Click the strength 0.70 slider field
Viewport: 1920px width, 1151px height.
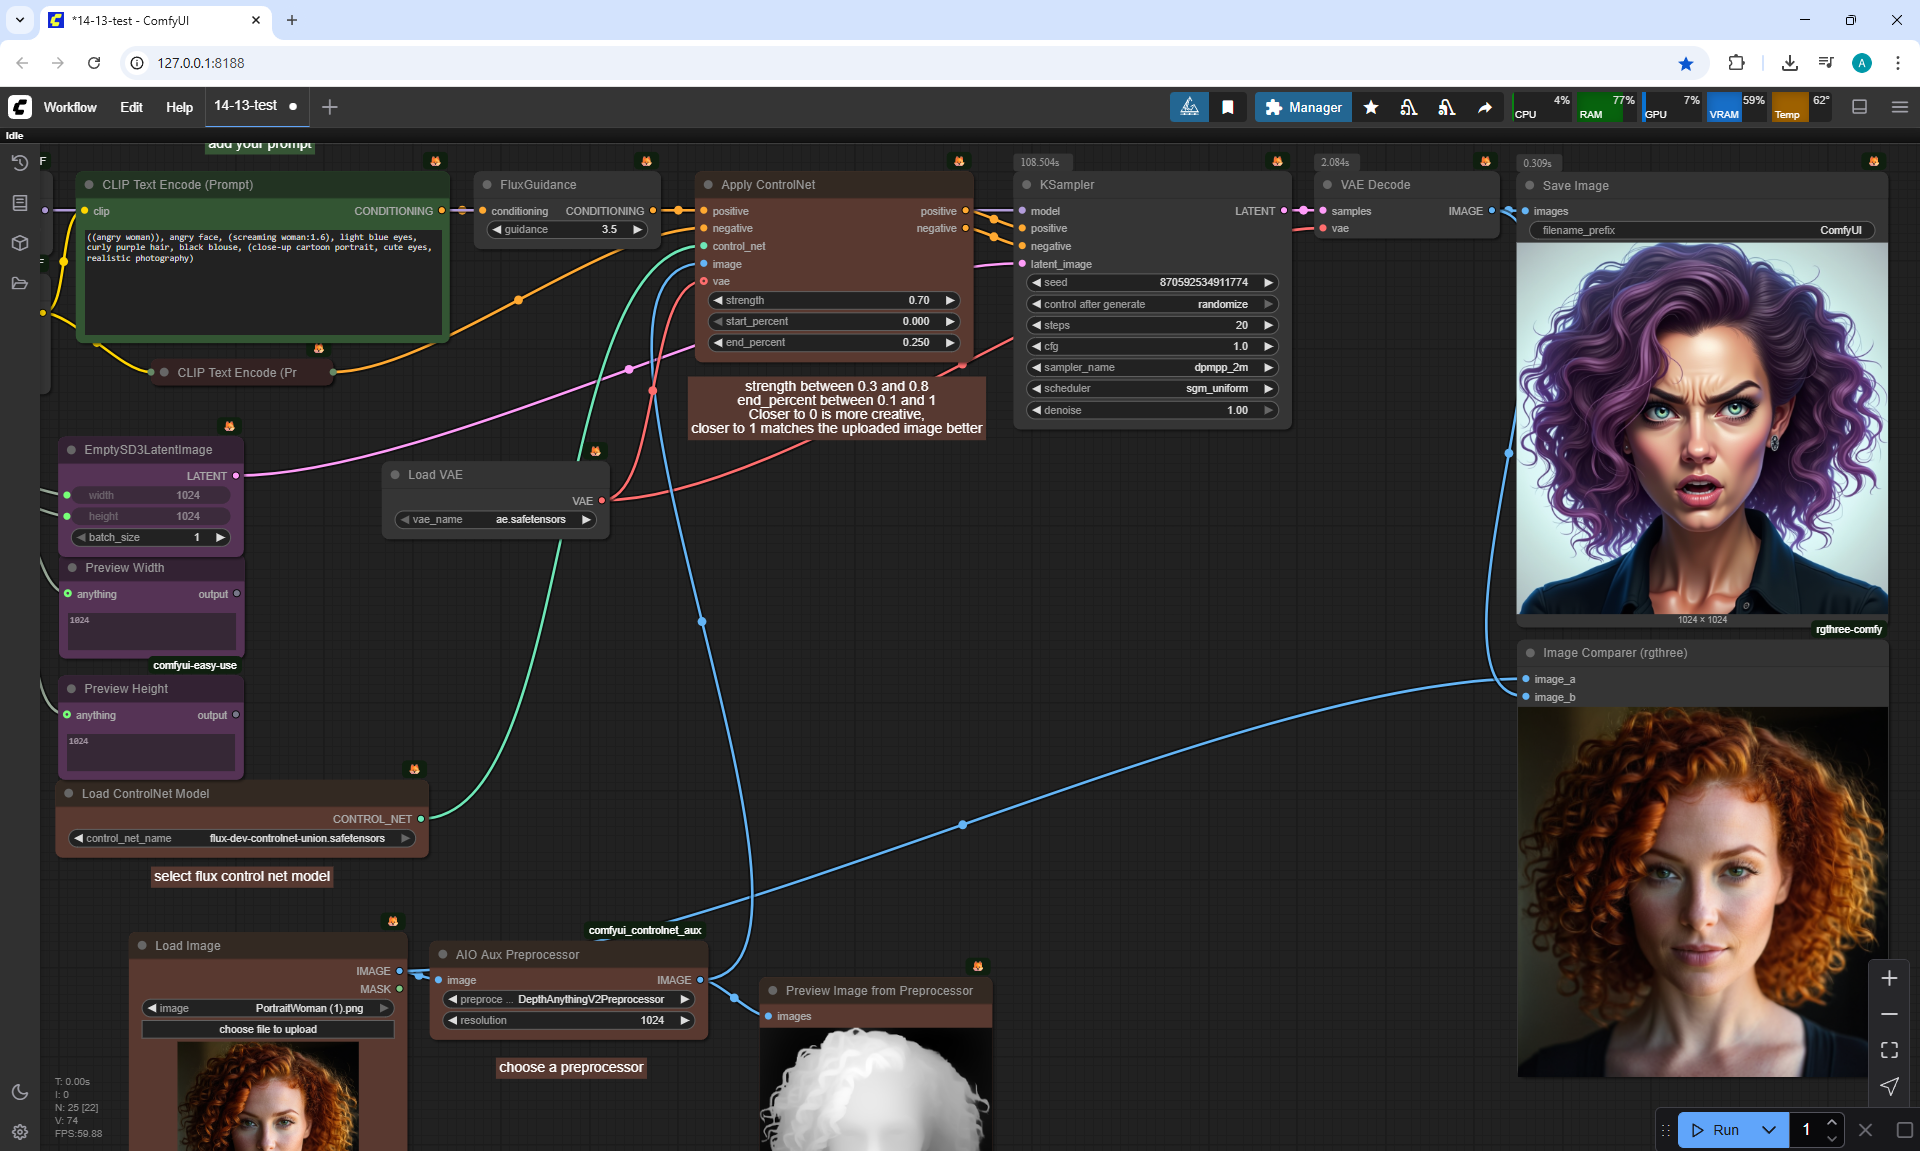(833, 300)
